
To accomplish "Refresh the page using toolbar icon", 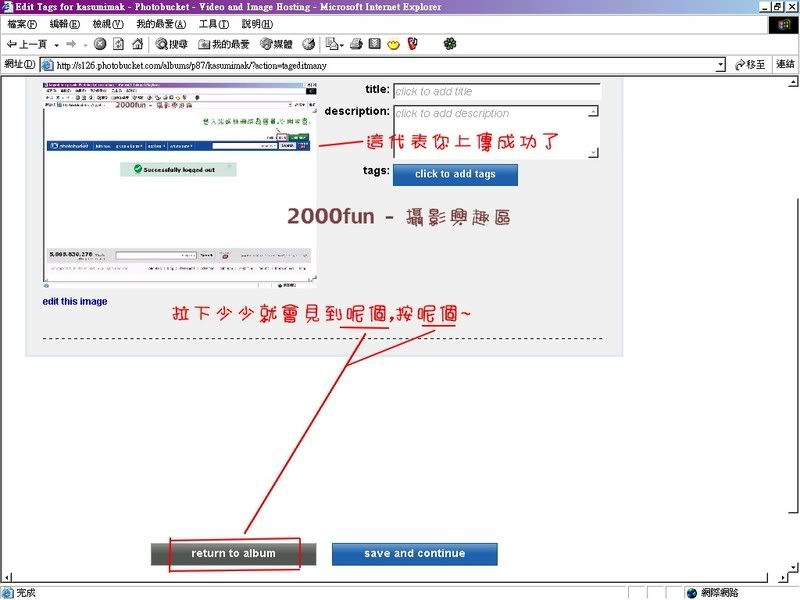I will [x=118, y=44].
